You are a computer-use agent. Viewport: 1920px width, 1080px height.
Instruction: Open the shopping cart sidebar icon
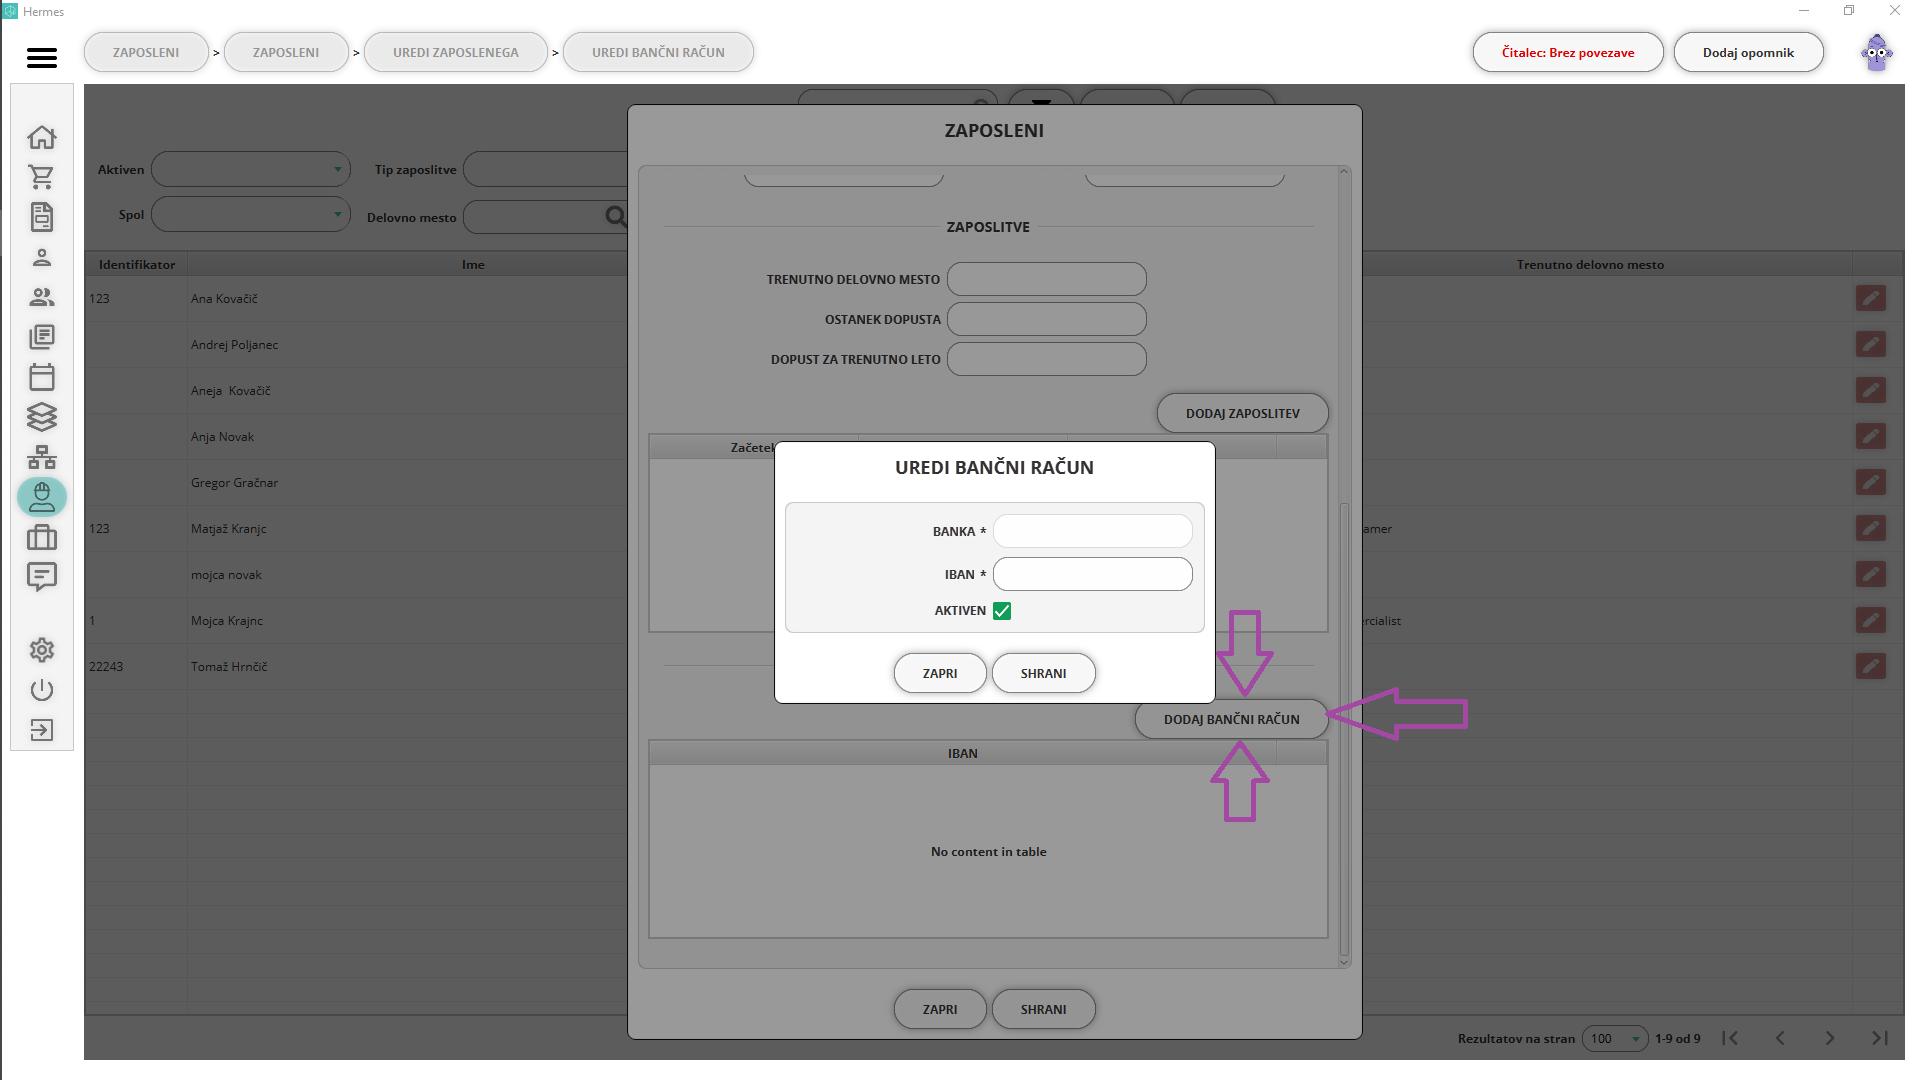(42, 177)
